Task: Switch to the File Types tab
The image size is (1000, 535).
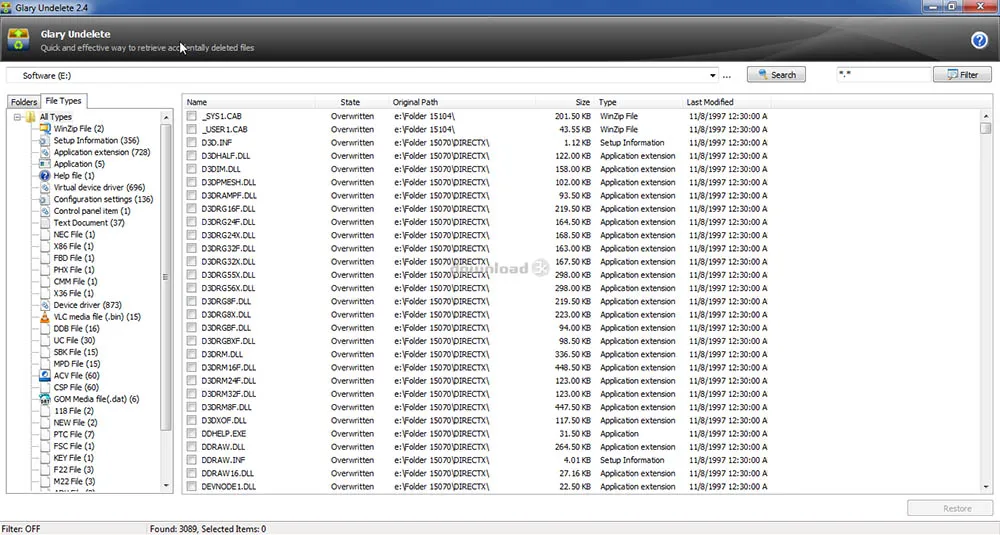Action: 63,101
